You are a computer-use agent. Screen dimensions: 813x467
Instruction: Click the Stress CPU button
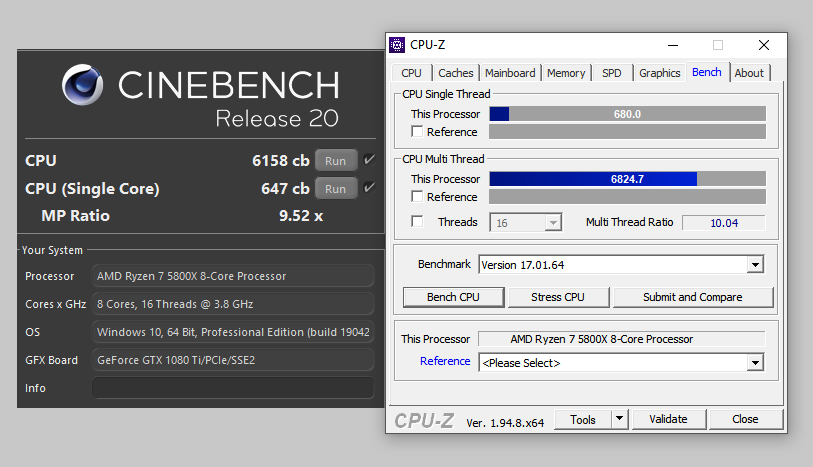click(x=558, y=297)
